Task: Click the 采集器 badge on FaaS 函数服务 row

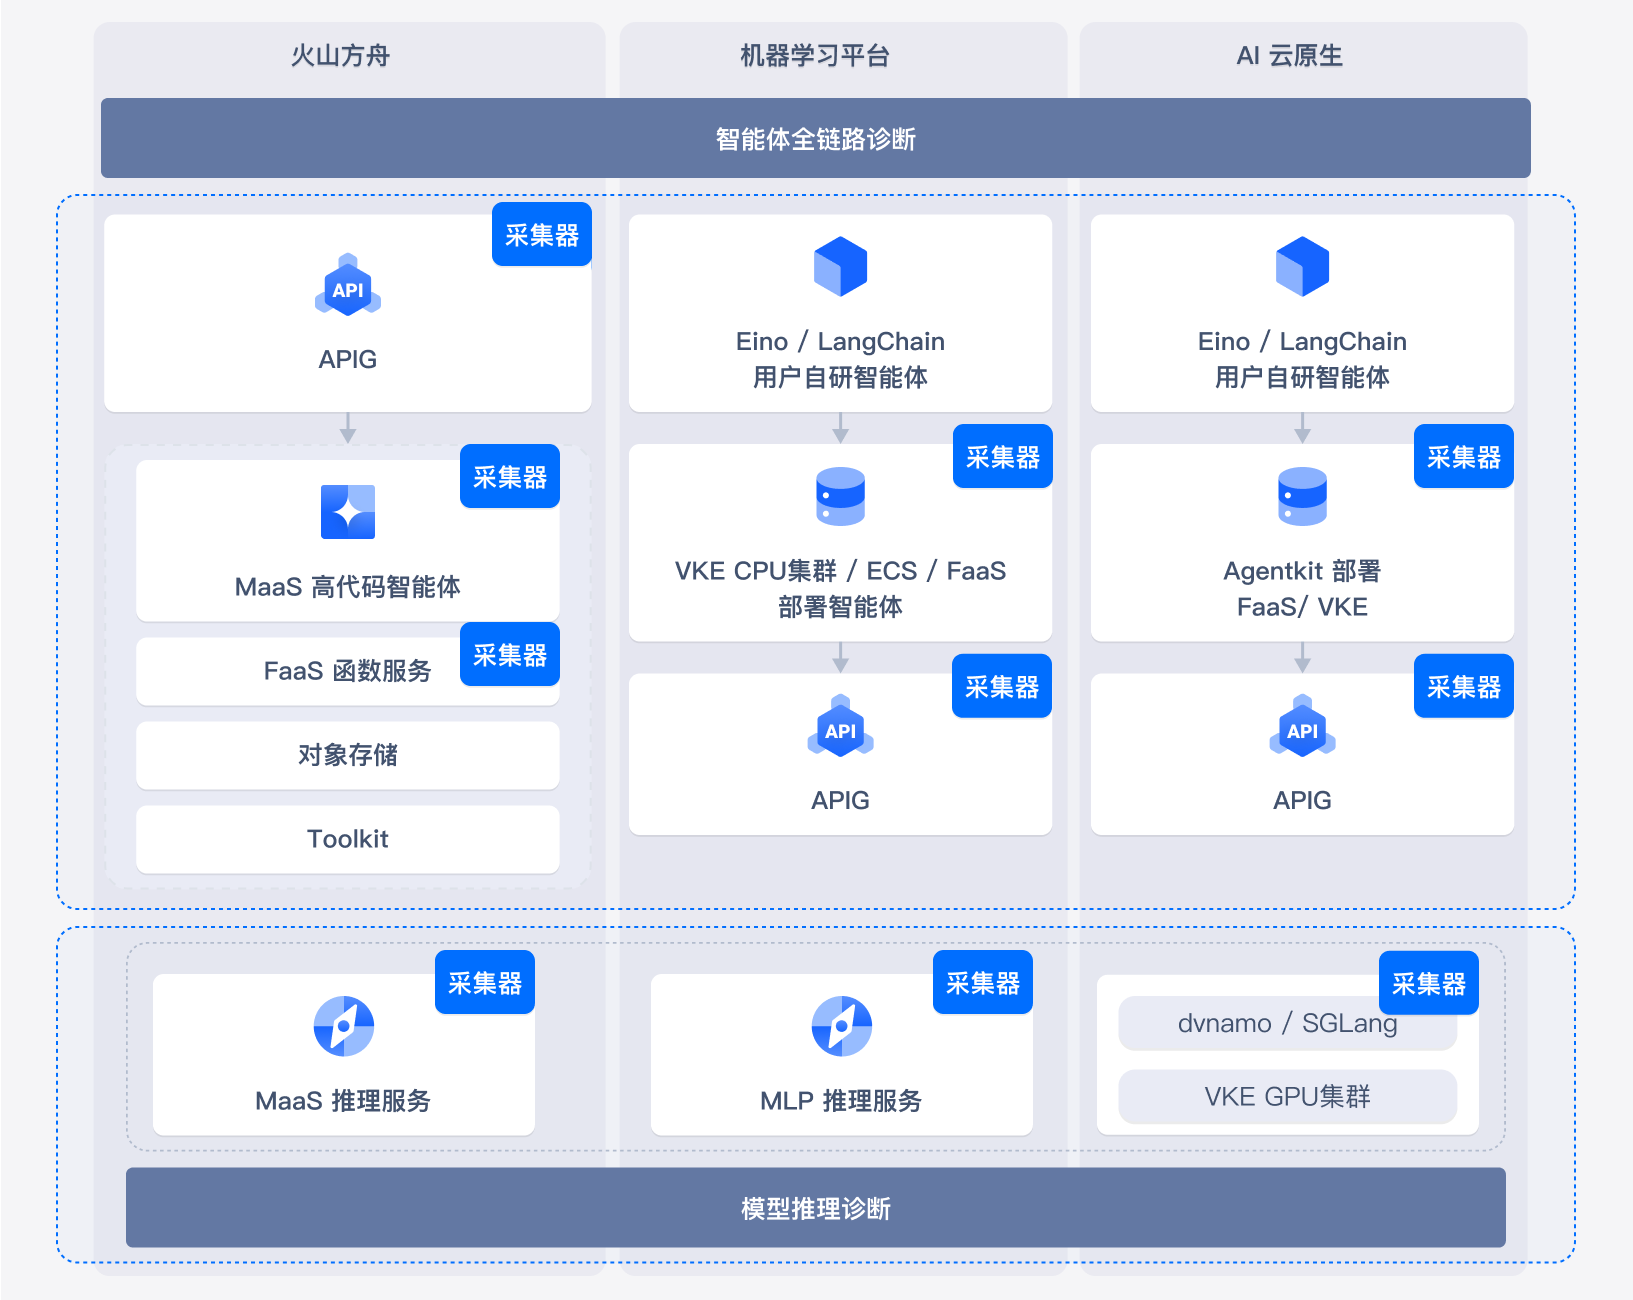Action: 510,655
